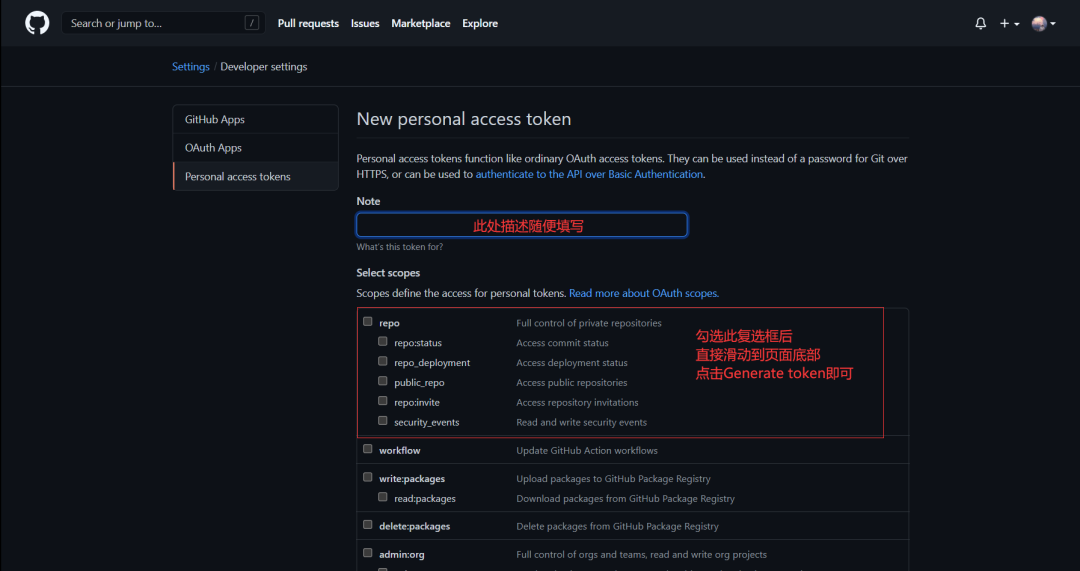Click Delete packages from GitHub Package Registry text
Image resolution: width=1080 pixels, height=571 pixels.
(x=618, y=526)
